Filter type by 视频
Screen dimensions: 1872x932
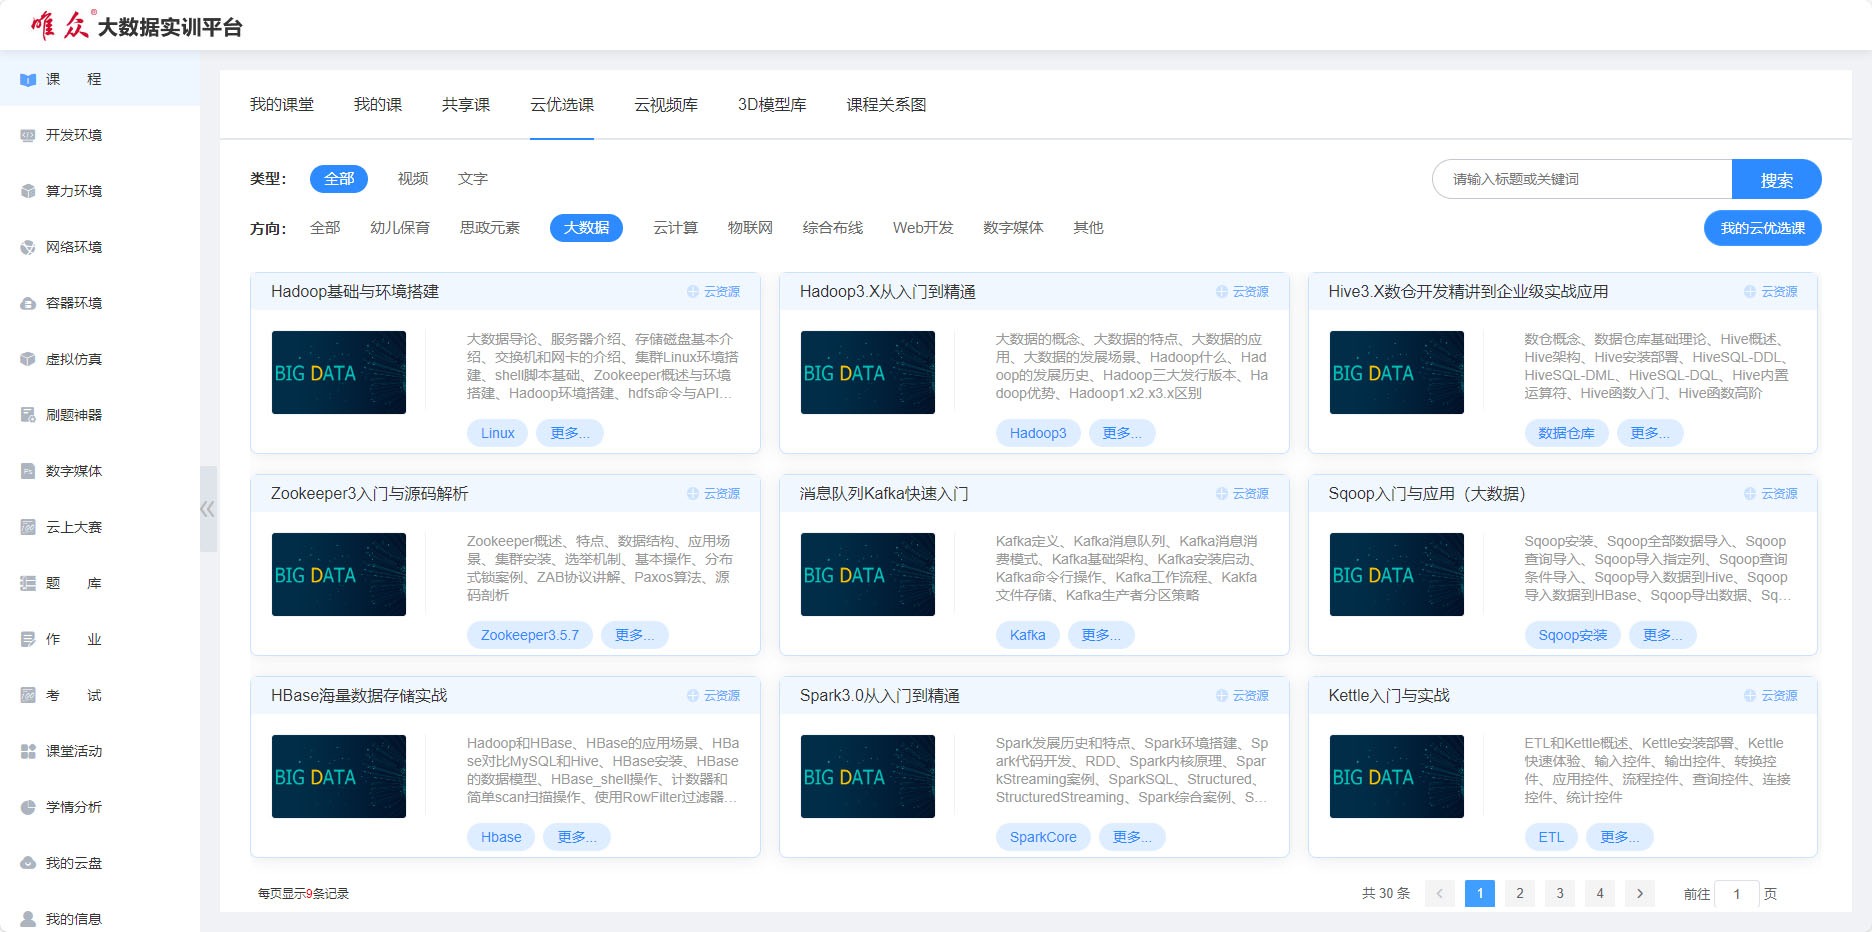pos(413,179)
